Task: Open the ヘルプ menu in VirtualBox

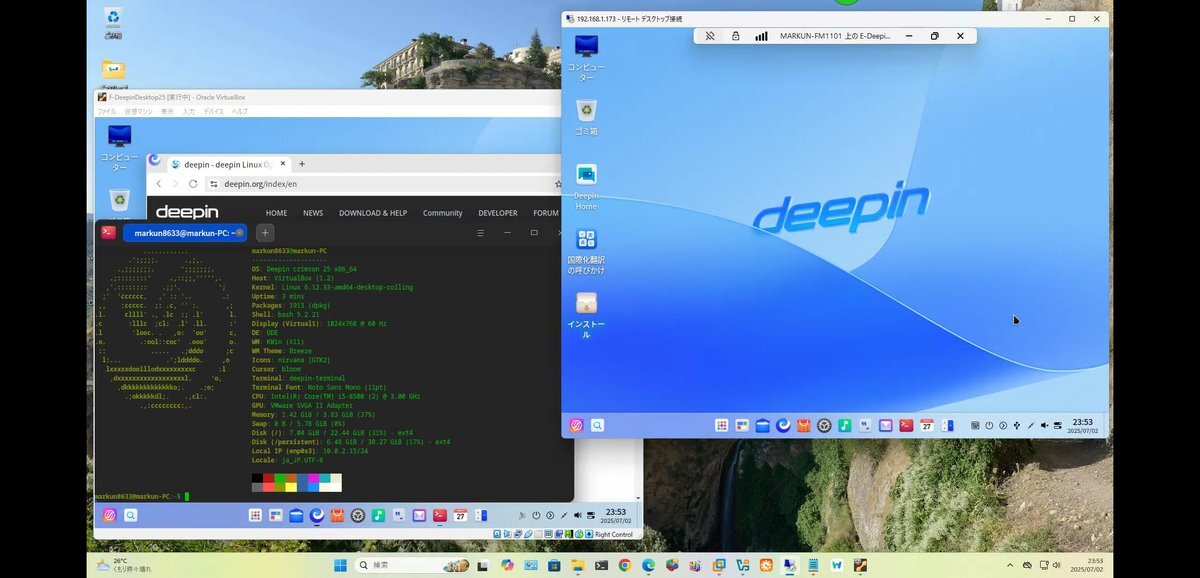Action: [x=240, y=111]
